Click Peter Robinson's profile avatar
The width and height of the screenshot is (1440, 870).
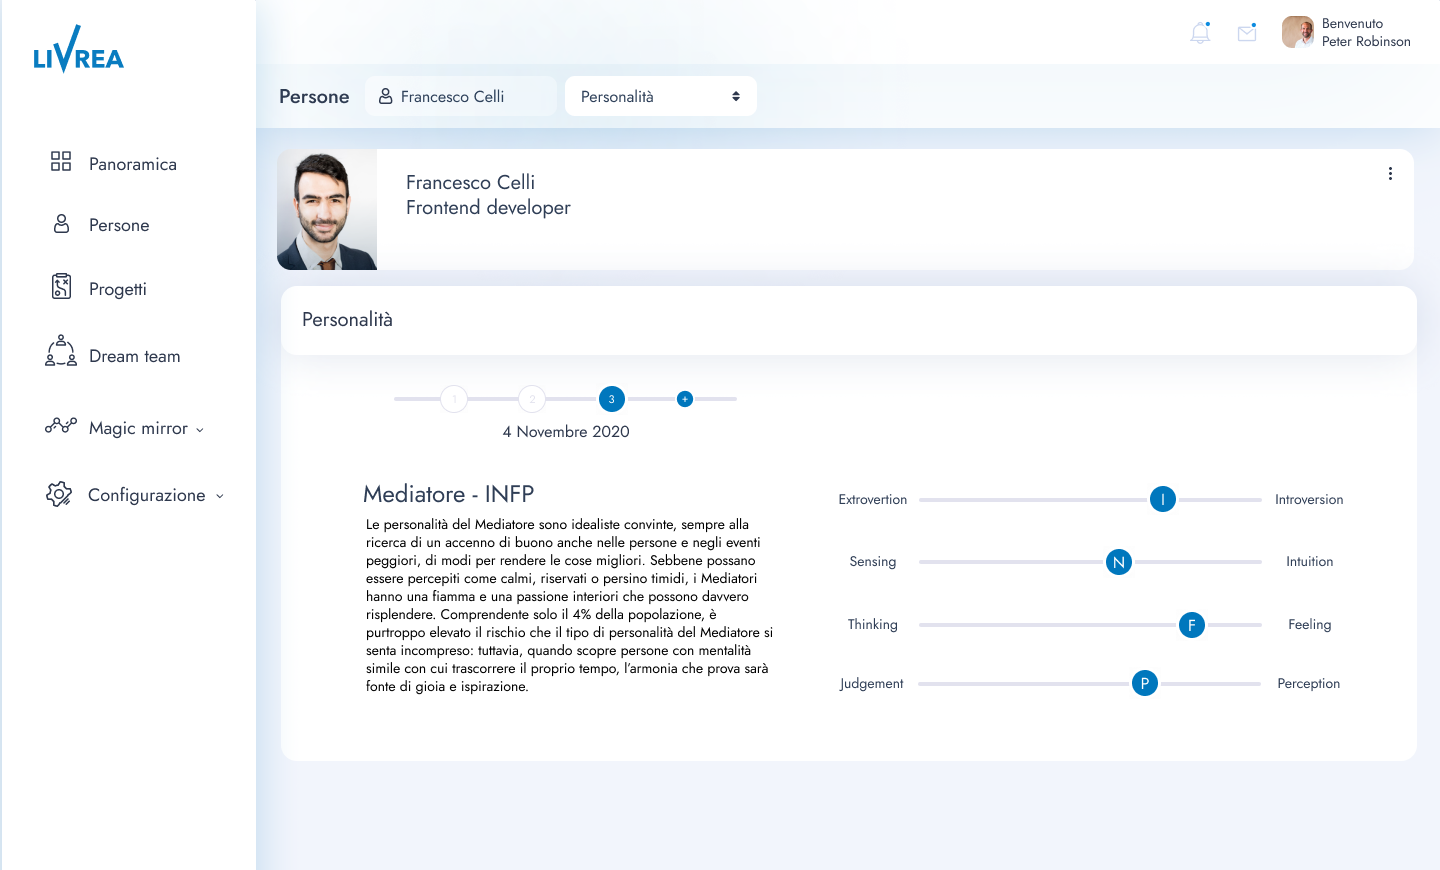[1298, 32]
